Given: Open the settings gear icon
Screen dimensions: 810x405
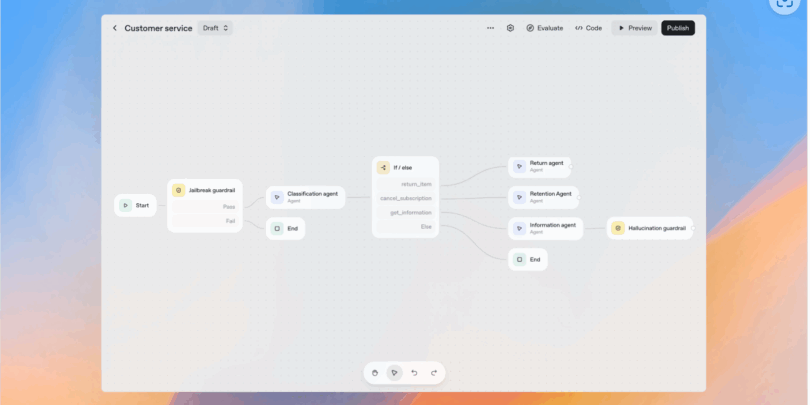Looking at the screenshot, I should pos(510,28).
